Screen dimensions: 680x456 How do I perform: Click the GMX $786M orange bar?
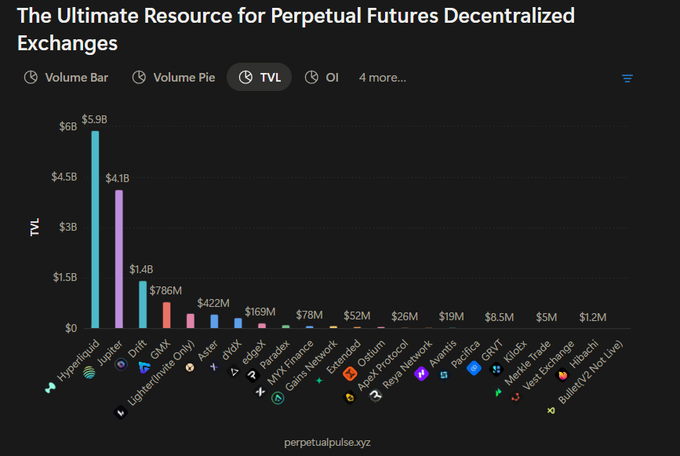pos(167,315)
